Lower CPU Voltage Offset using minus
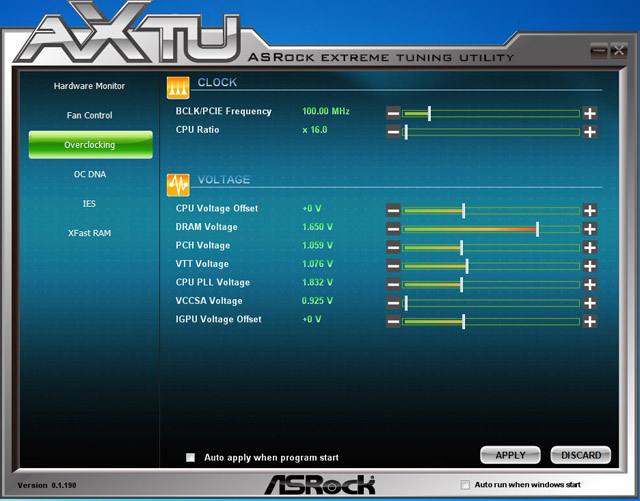 pyautogui.click(x=393, y=210)
